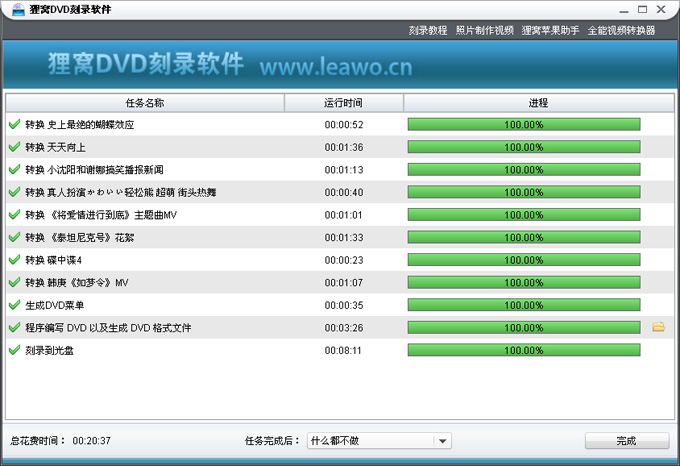Screen dimensions: 680x466
Task: Click the 运行时间 column header
Action: (x=343, y=103)
